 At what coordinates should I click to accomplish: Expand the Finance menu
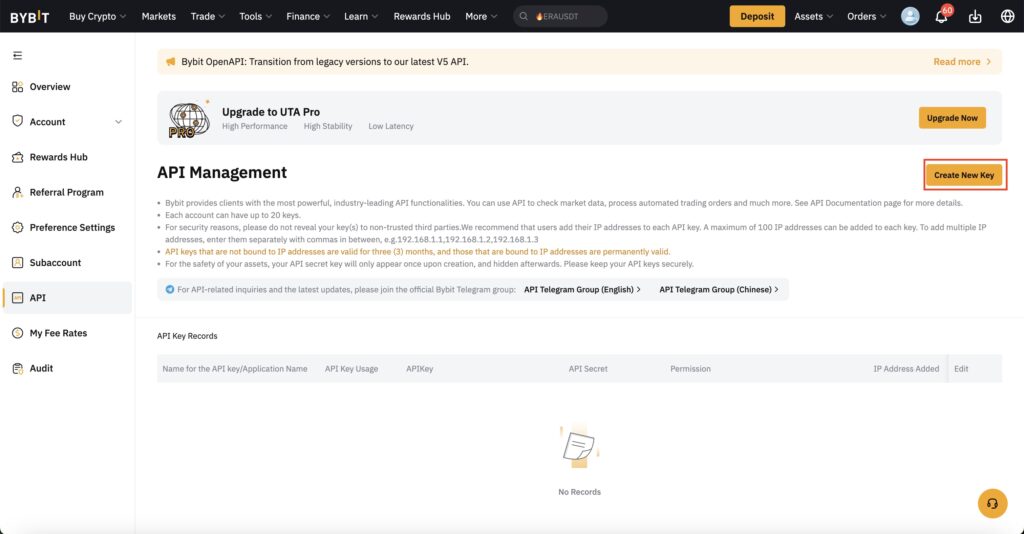[308, 16]
